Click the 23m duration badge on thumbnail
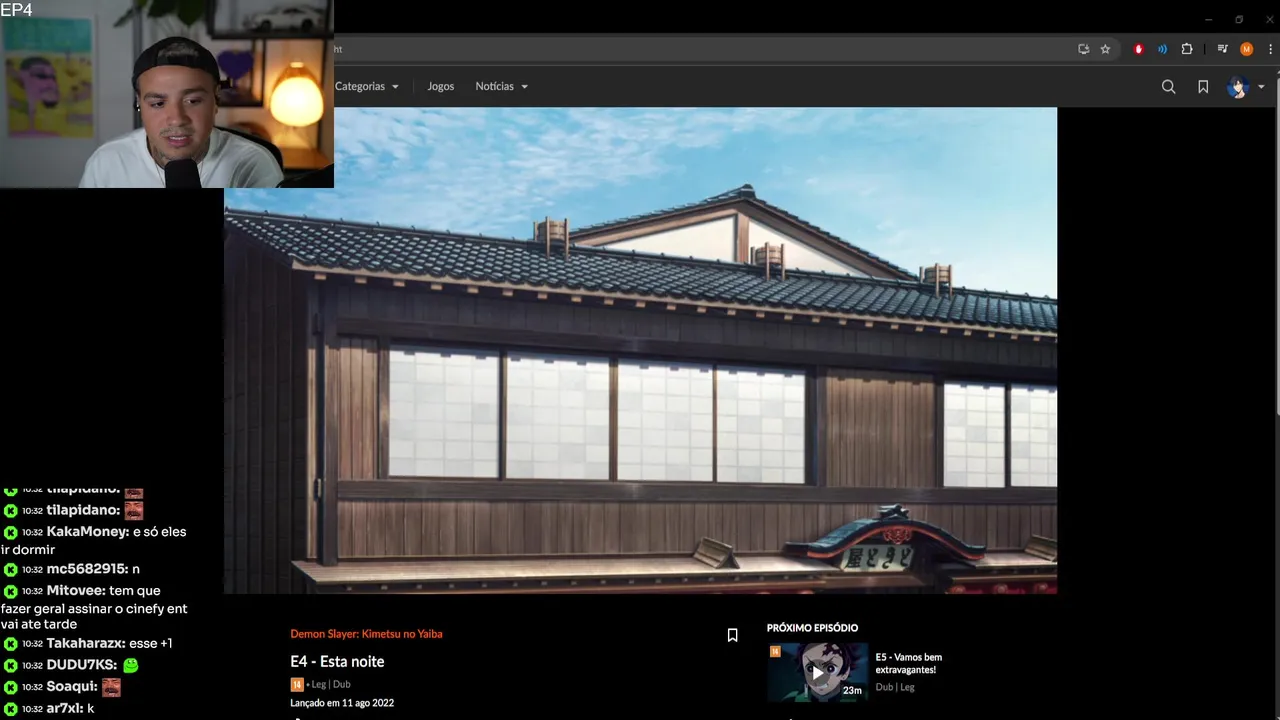Image resolution: width=1280 pixels, height=720 pixels. 852,690
